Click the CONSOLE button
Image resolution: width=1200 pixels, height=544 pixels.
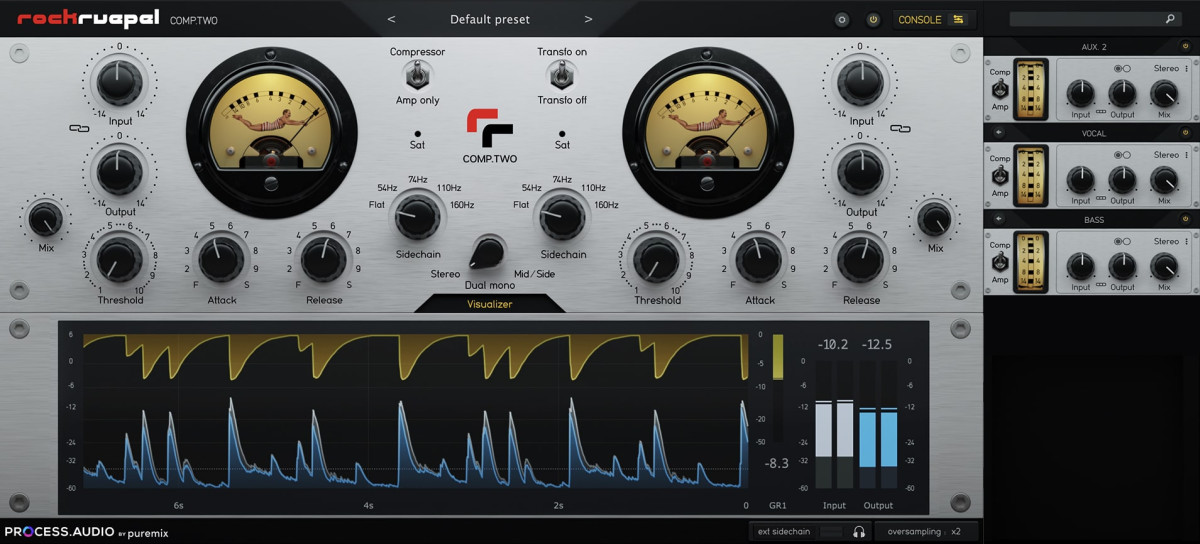point(932,19)
